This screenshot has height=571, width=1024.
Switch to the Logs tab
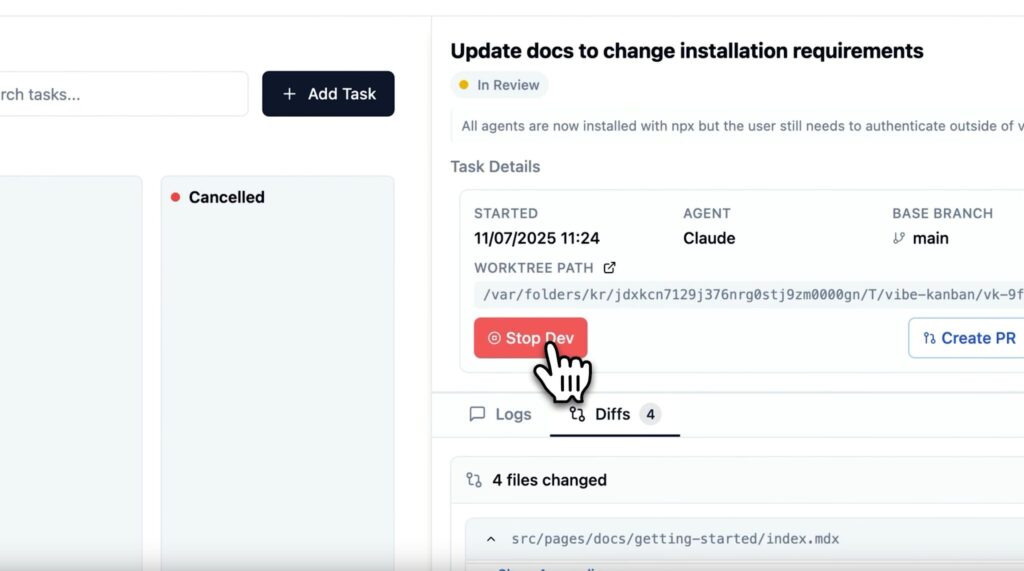(500, 414)
